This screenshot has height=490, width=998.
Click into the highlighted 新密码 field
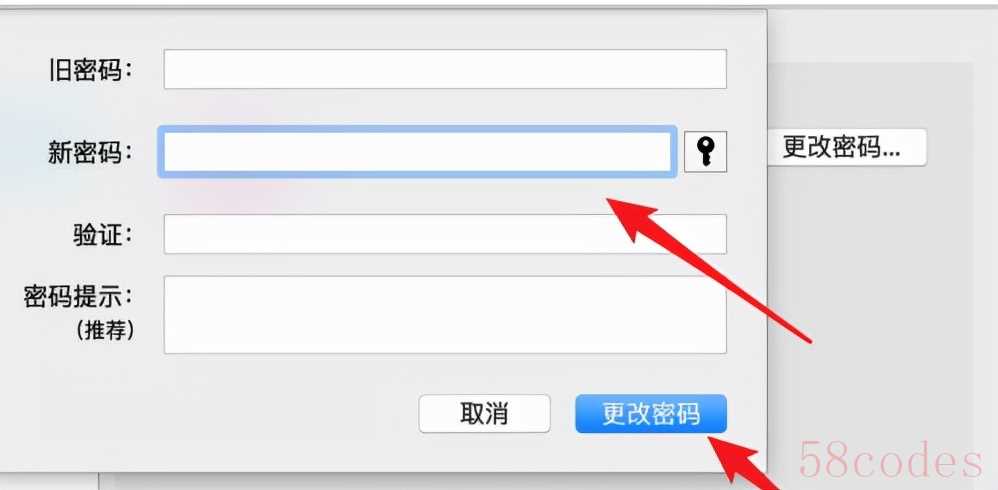[417, 151]
